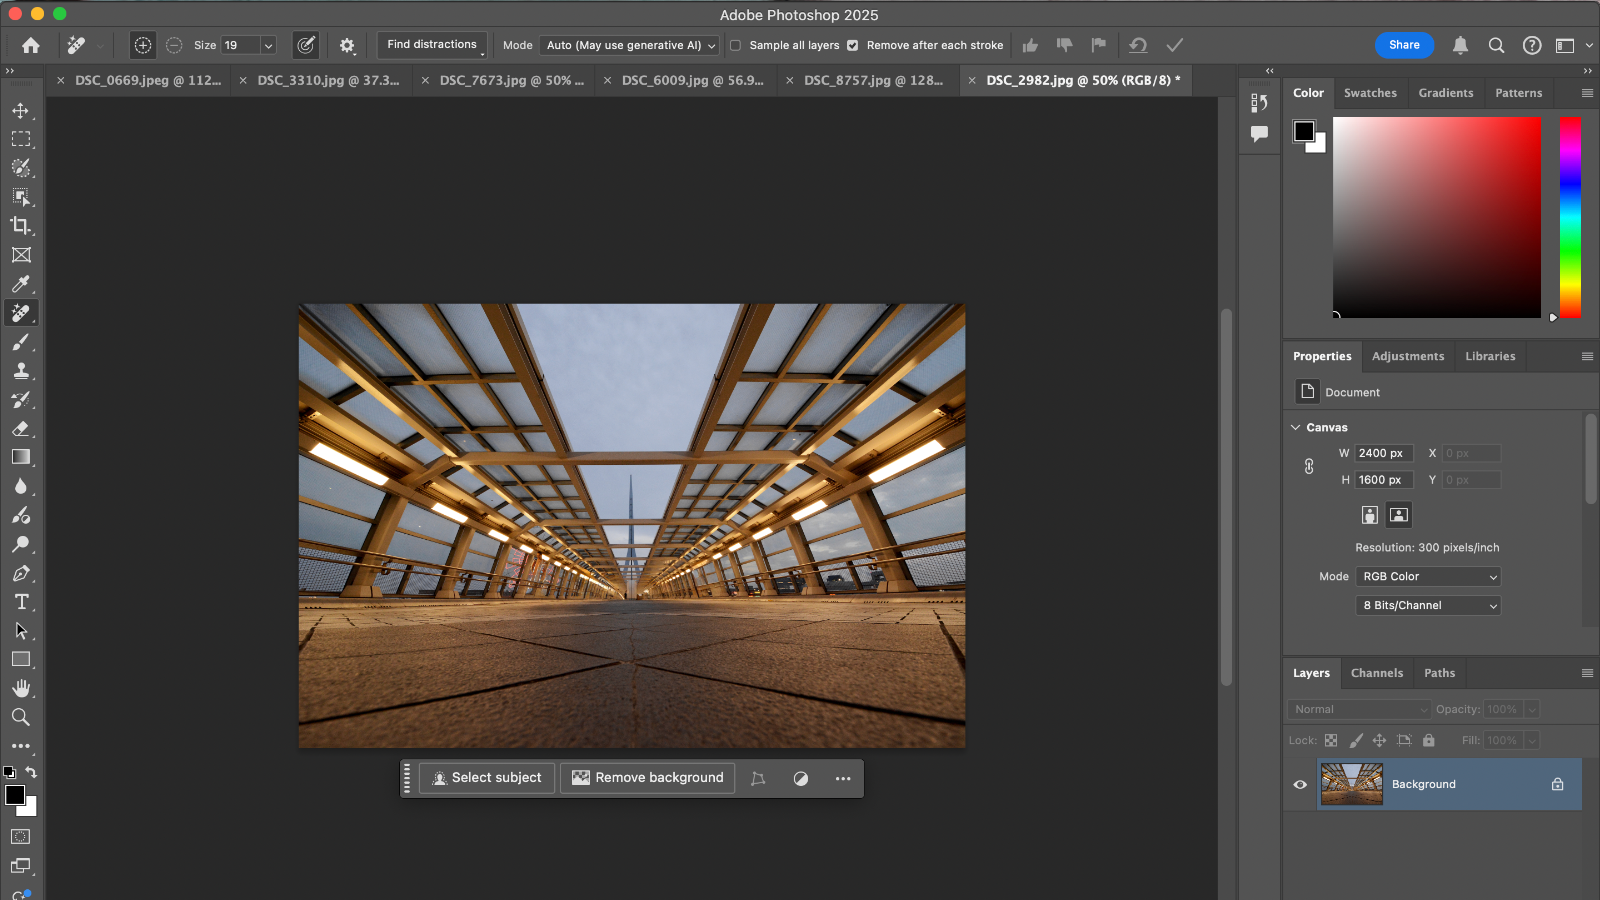Select the Eraser tool
This screenshot has height=900, width=1600.
[x=21, y=429]
